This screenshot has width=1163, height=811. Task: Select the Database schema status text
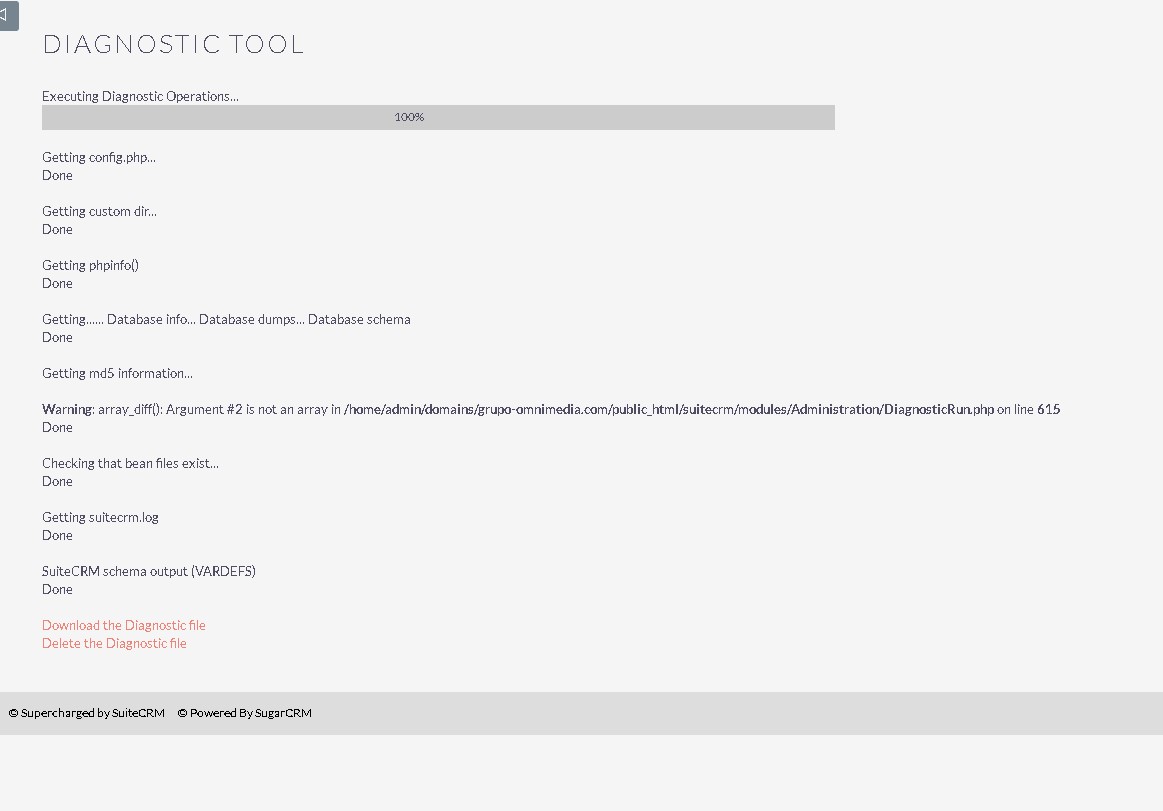point(226,319)
